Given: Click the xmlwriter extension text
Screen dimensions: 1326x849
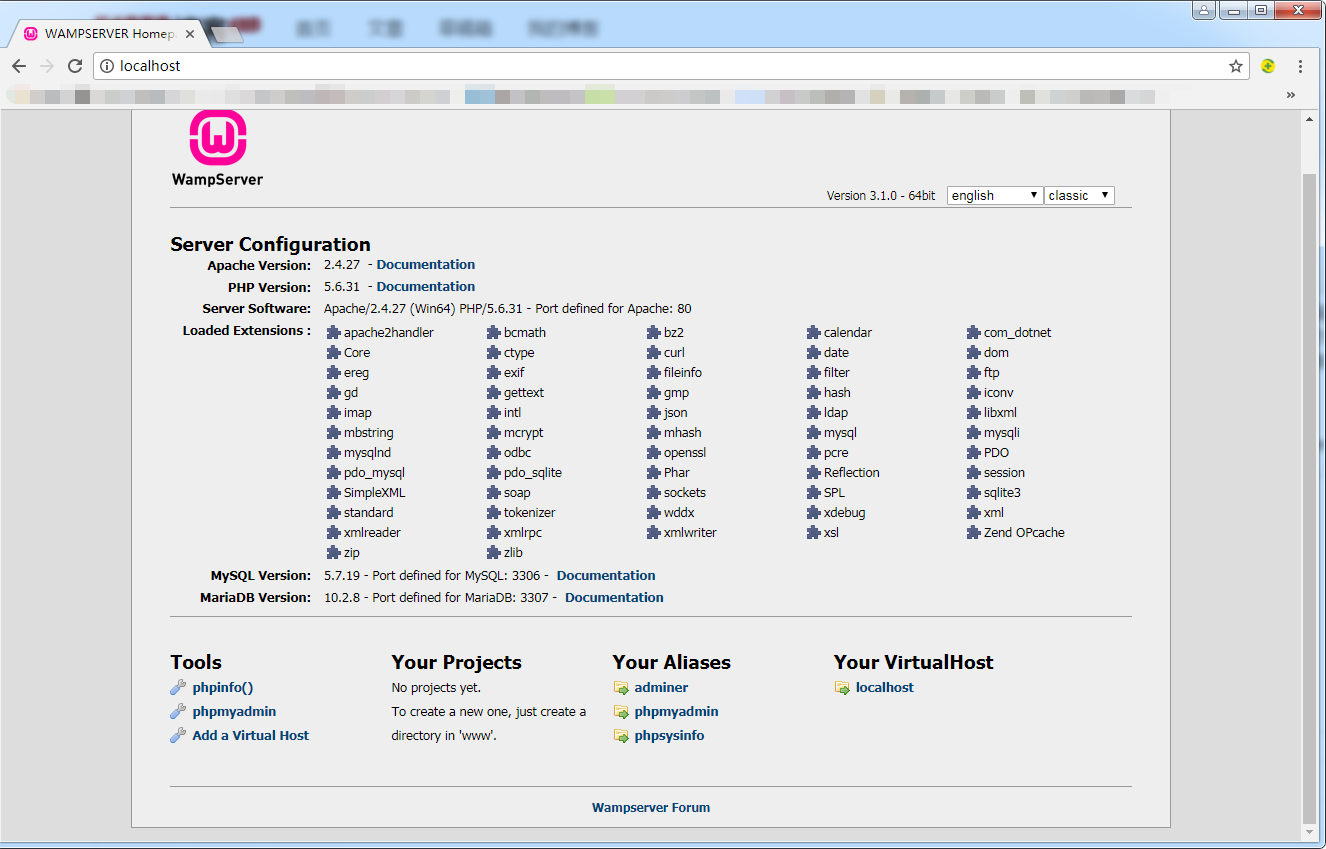Looking at the screenshot, I should [x=690, y=532].
